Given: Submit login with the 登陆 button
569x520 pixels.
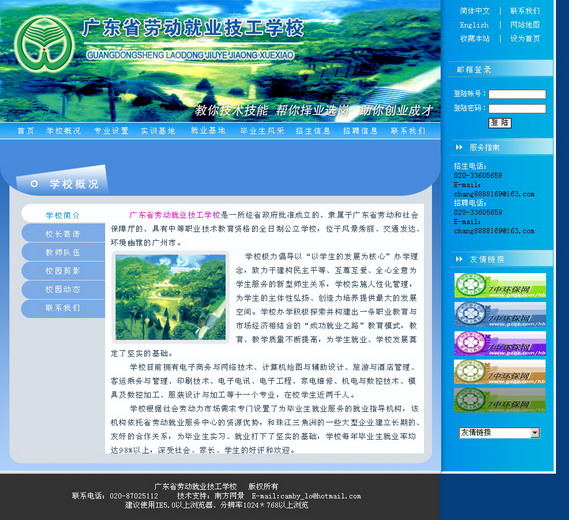Looking at the screenshot, I should coord(500,123).
